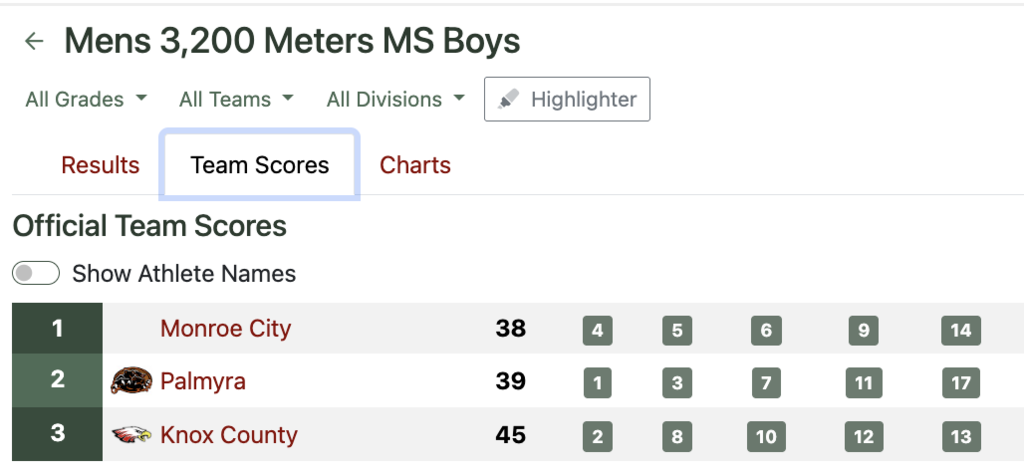Screen dimensions: 1024x476
Task: Open the Knox County team link
Action: [x=228, y=435]
